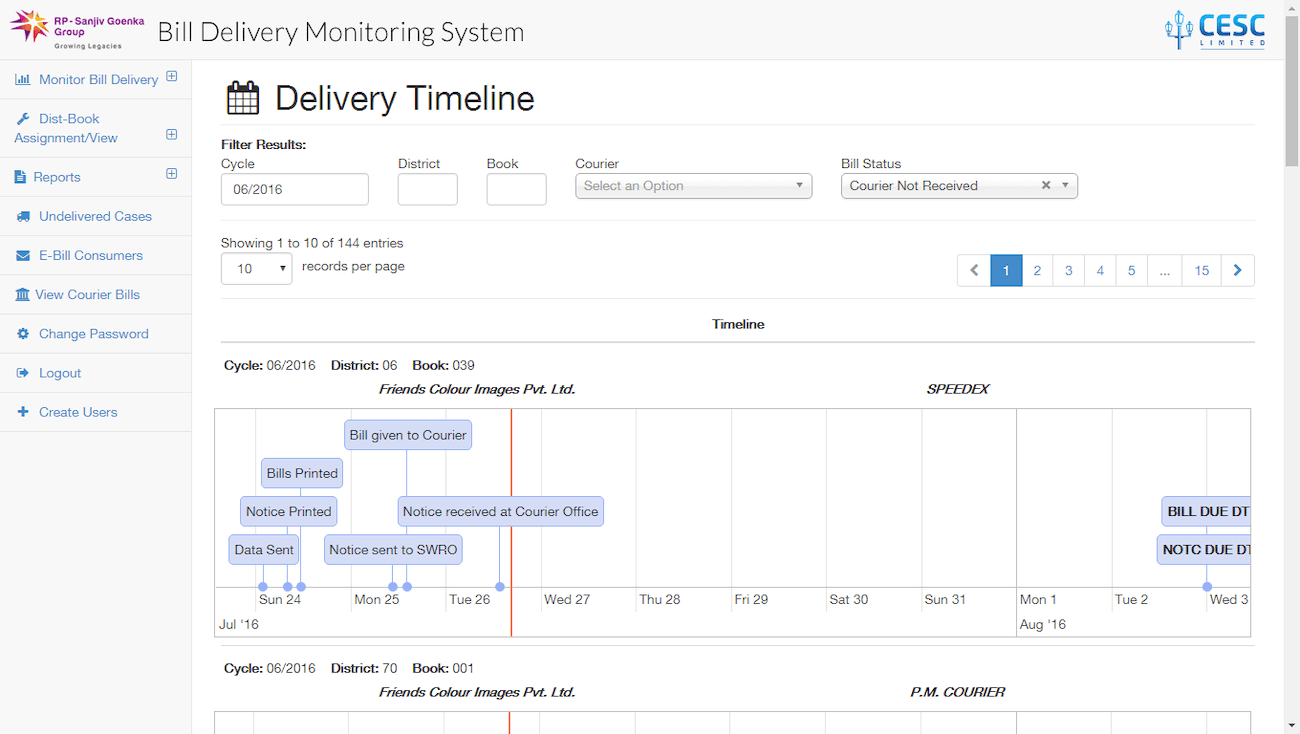Expand the Dist-Book Assignment/View submenu
The height and width of the screenshot is (734, 1300).
[171, 134]
